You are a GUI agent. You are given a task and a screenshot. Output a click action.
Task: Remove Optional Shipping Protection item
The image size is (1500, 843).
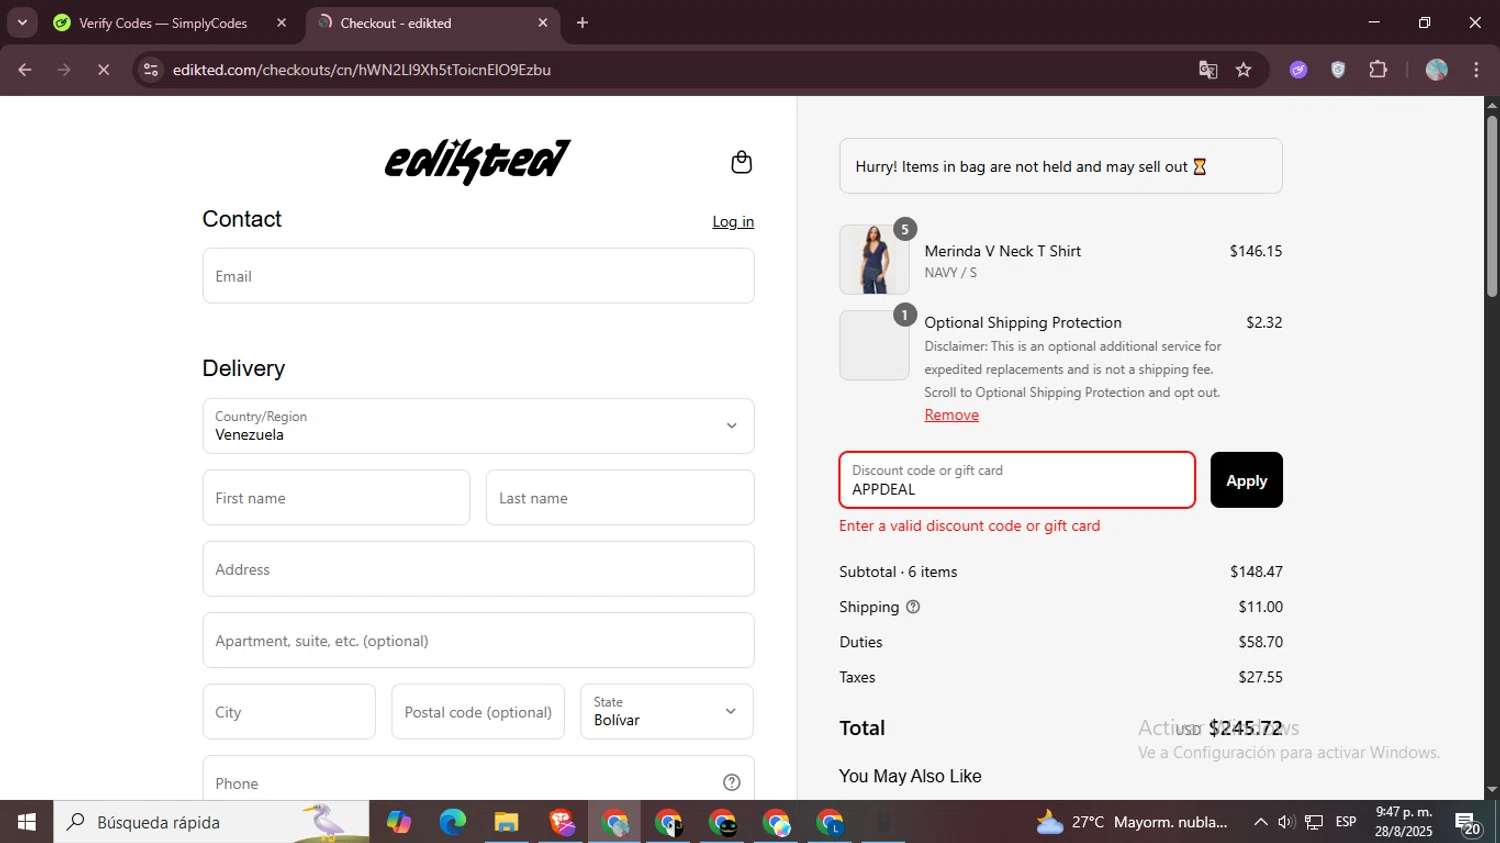coord(951,415)
